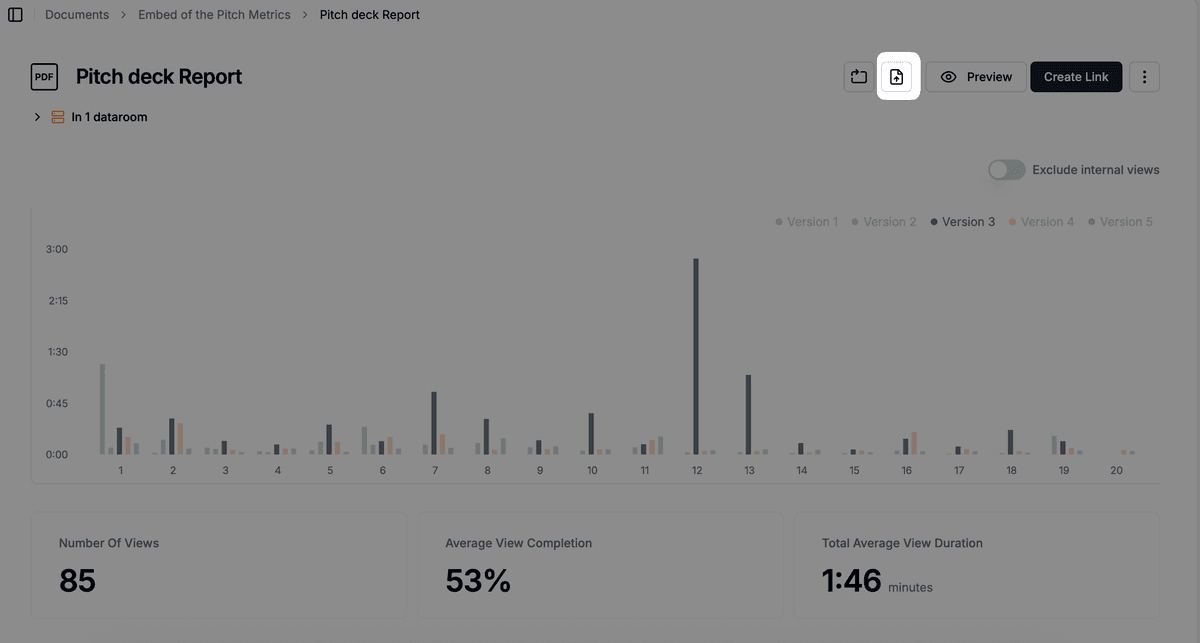Click the PDF file type icon
This screenshot has width=1200, height=643.
coord(44,77)
